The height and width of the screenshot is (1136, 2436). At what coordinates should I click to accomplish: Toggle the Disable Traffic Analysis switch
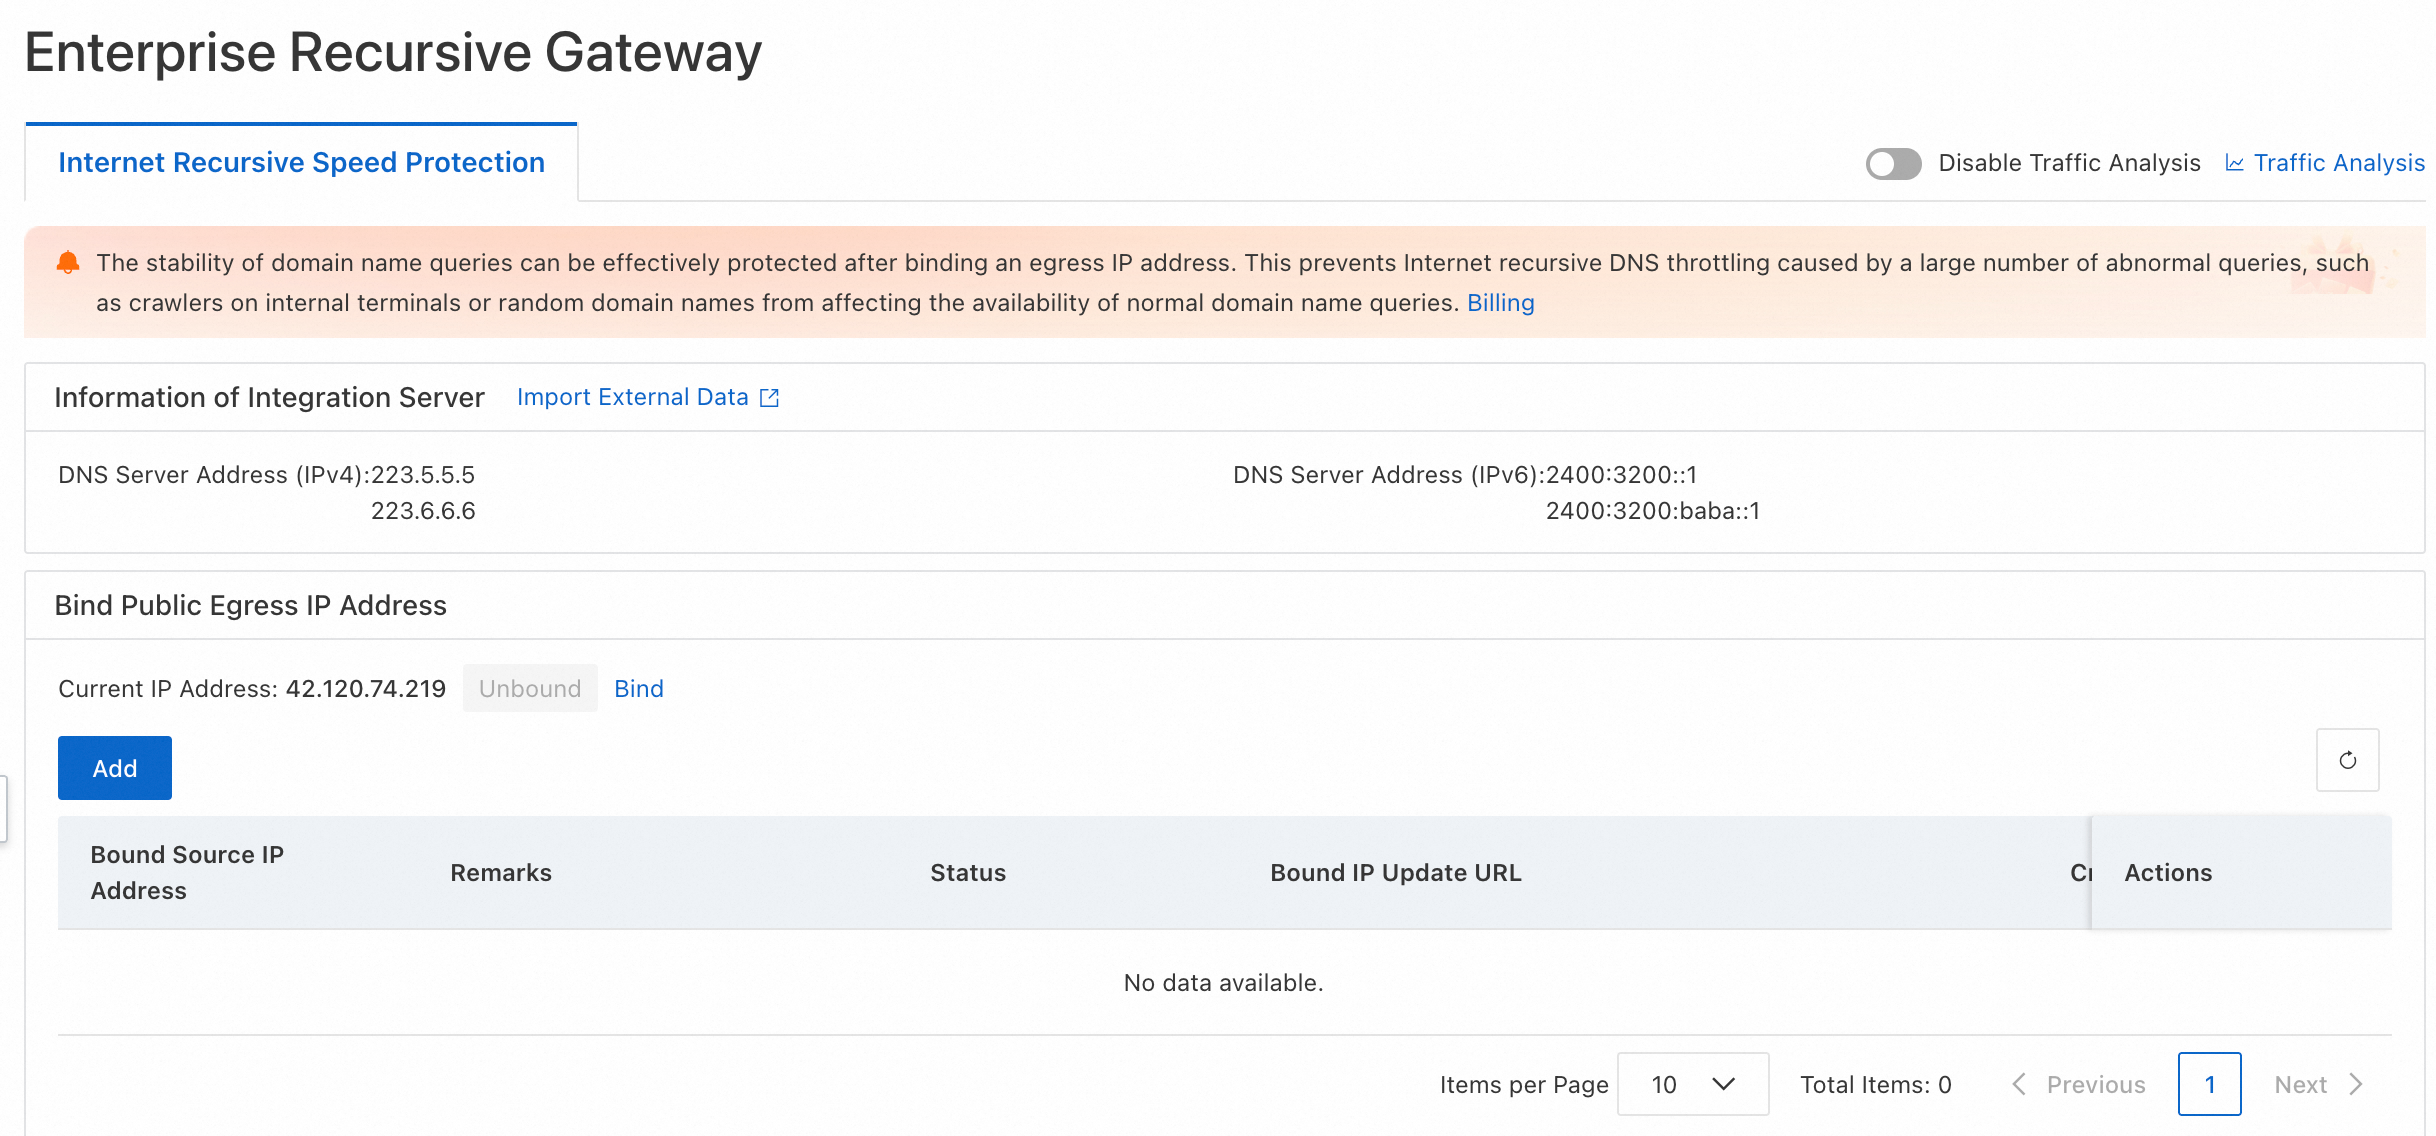[x=1892, y=163]
